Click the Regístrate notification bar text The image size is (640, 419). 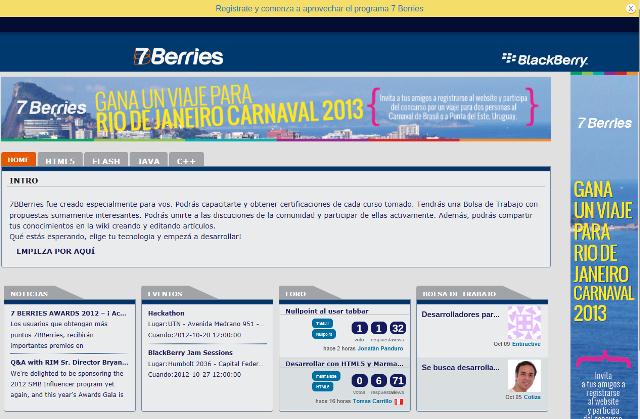(x=319, y=8)
